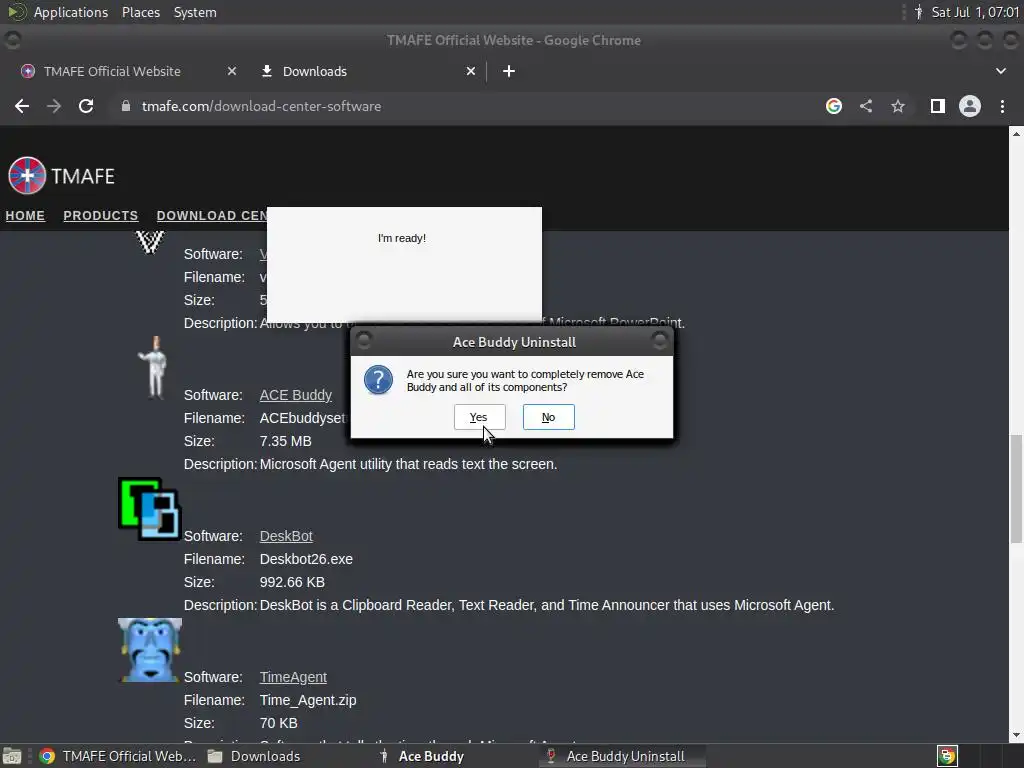Click scrollbar down arrow

(1016, 736)
